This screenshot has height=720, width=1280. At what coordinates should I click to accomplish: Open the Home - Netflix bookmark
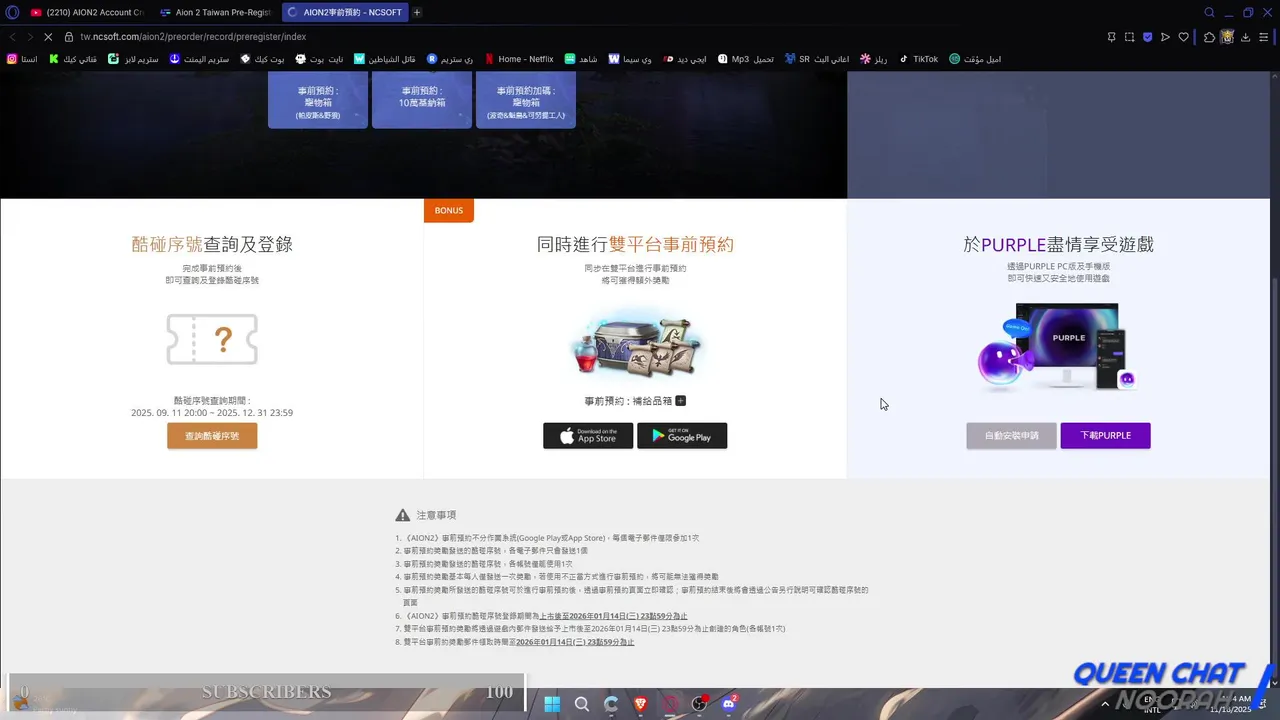coord(519,59)
